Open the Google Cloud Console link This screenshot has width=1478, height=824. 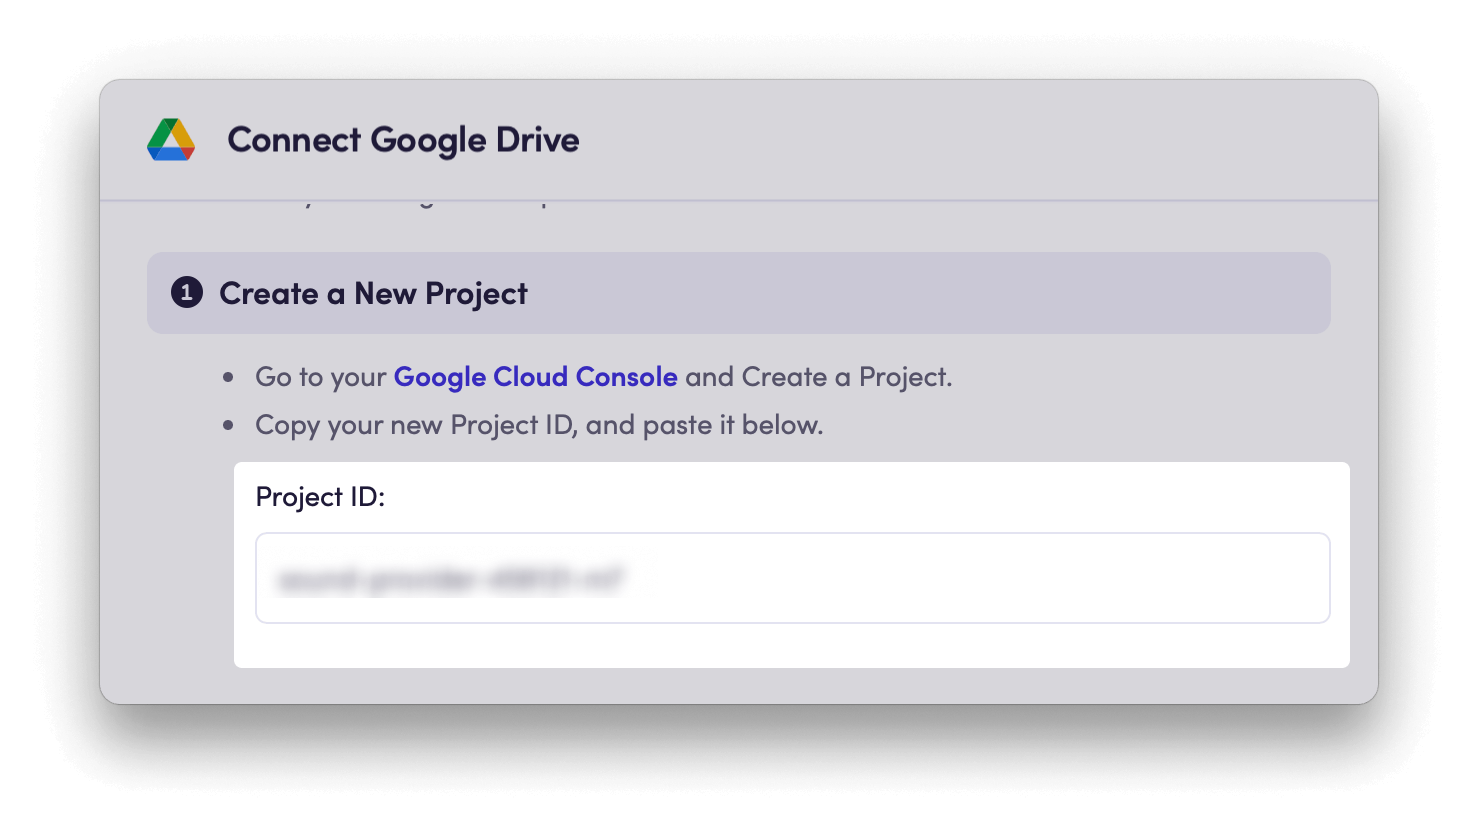click(x=535, y=377)
